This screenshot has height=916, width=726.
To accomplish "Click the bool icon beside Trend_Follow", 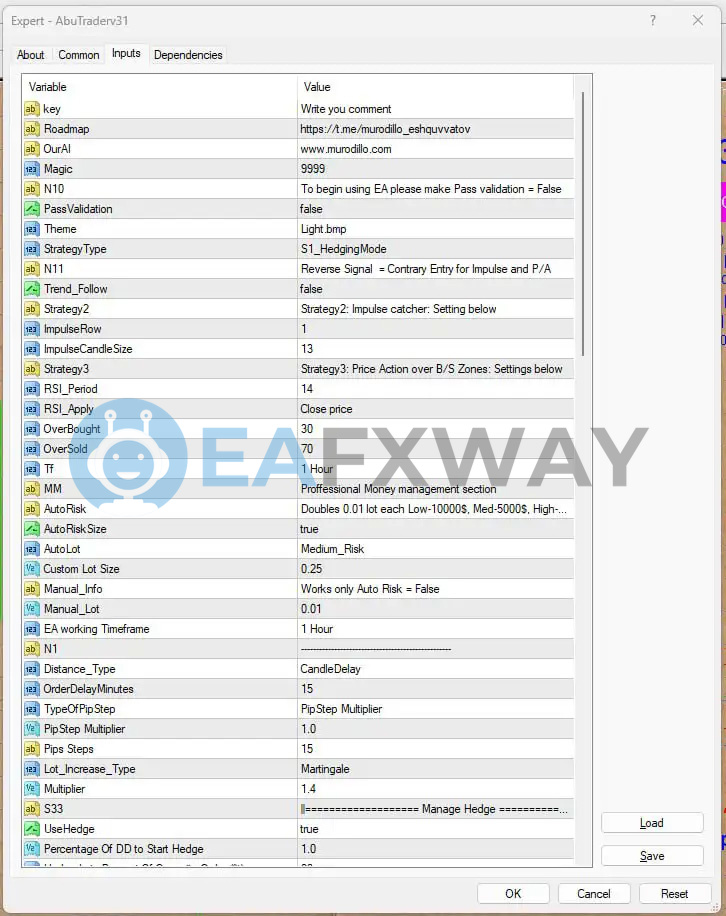I will [32, 289].
